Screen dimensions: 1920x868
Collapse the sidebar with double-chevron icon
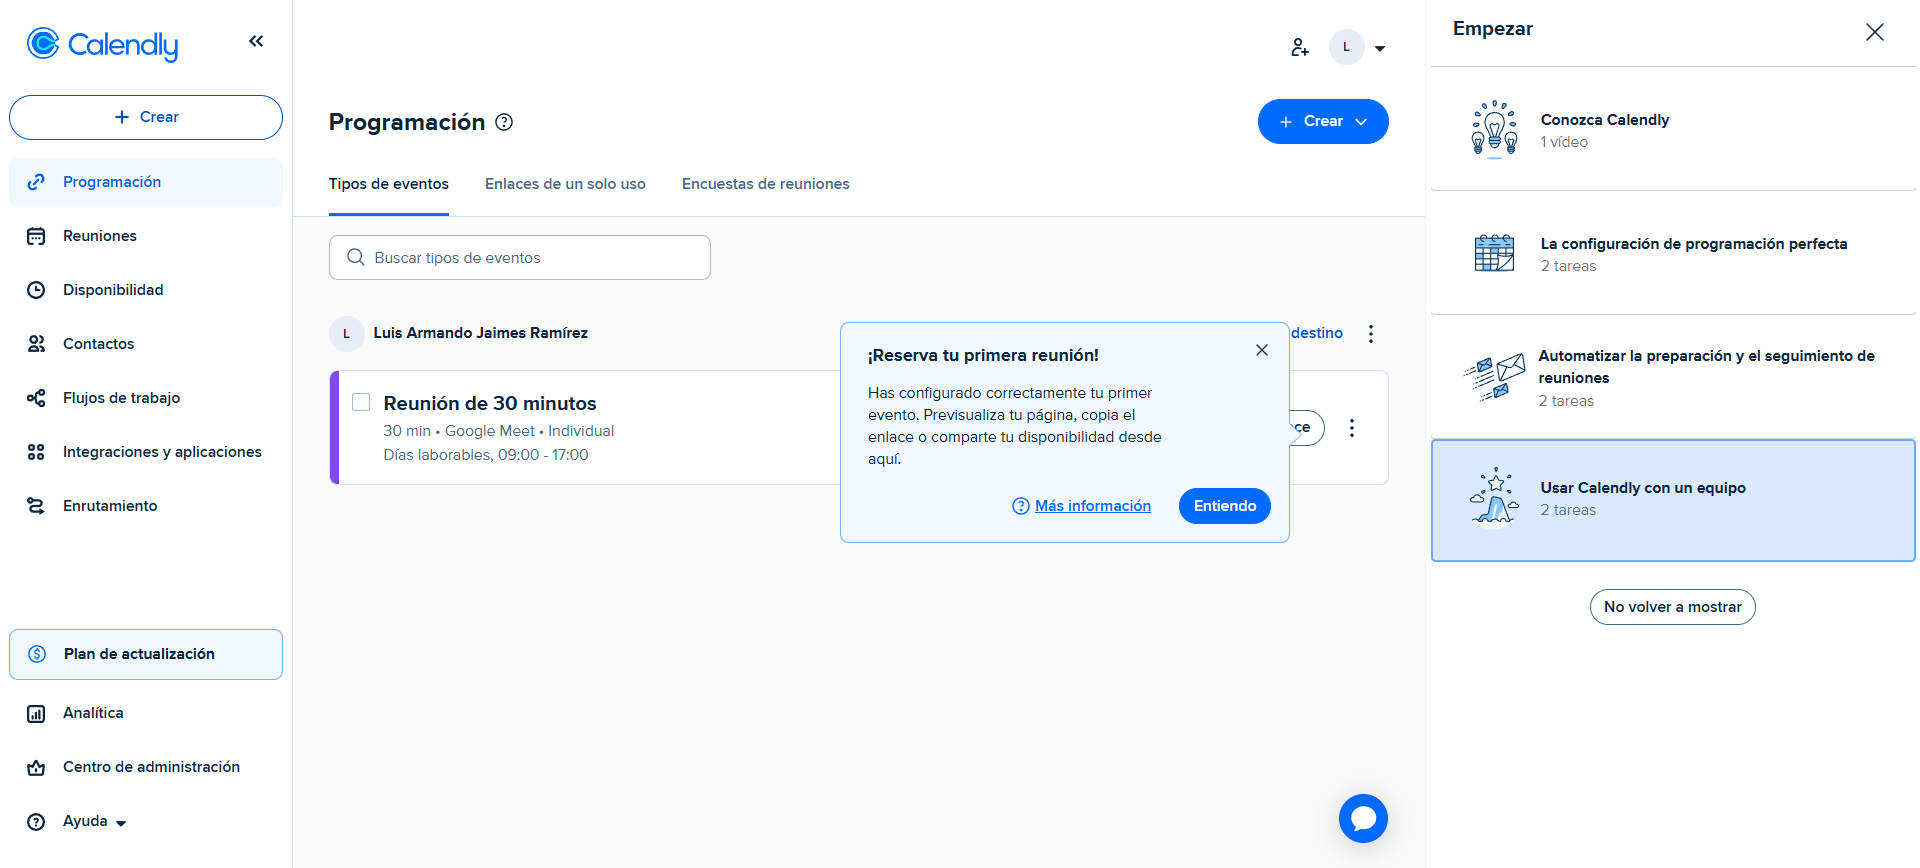click(x=256, y=41)
